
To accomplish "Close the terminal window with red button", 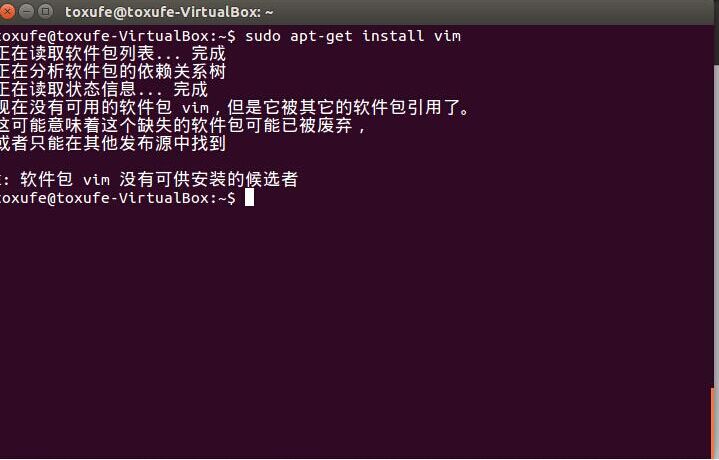I will pos(6,11).
